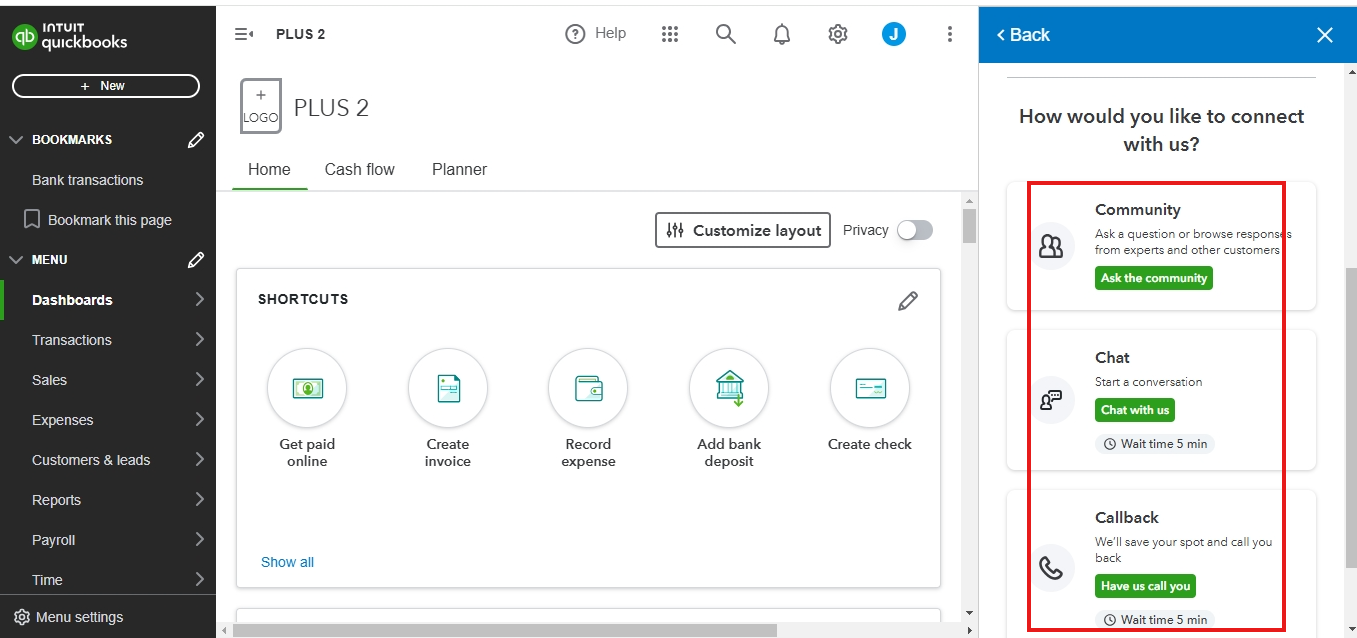Click the search magnifier icon
Screen dimensions: 1357x638
(726, 34)
